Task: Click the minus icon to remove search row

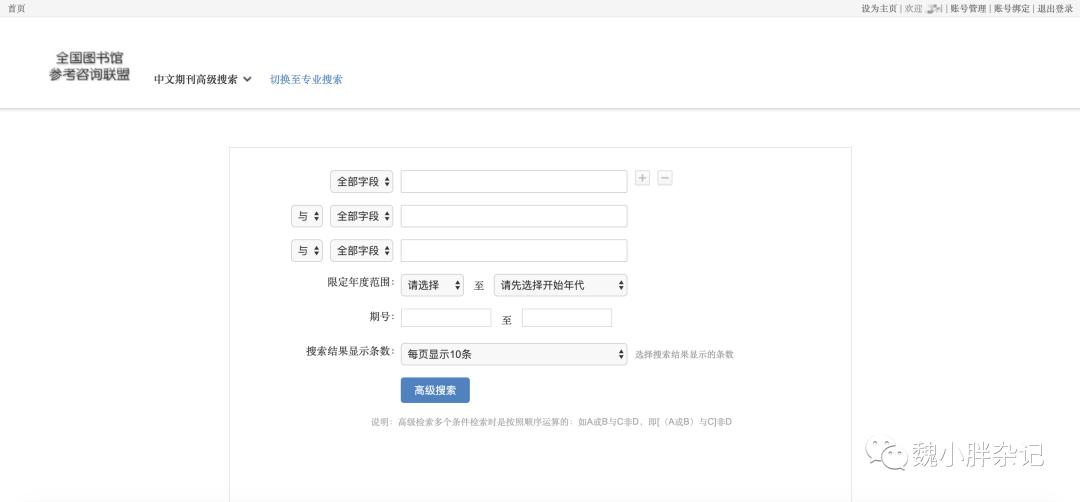Action: pyautogui.click(x=665, y=178)
